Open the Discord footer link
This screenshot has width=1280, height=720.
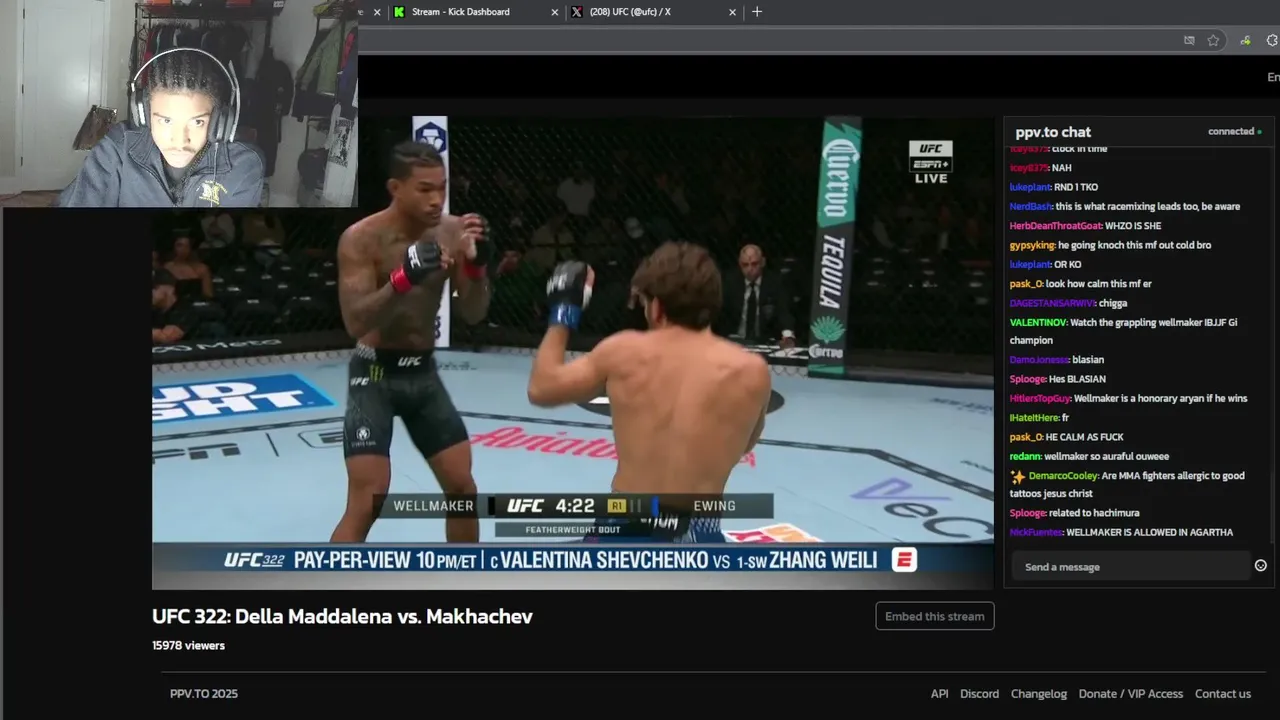(x=979, y=693)
